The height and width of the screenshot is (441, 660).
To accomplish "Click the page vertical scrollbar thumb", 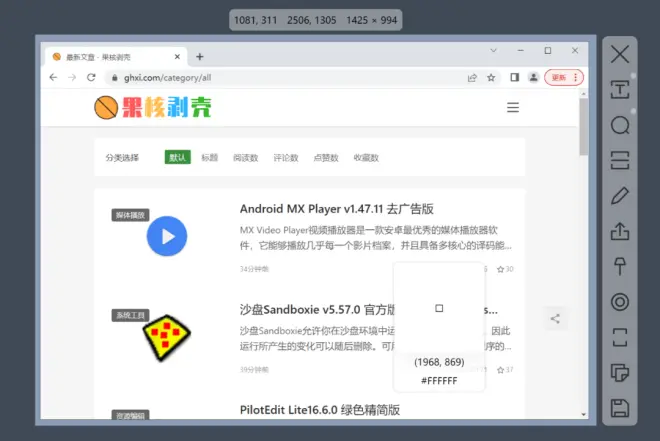I will (x=583, y=127).
